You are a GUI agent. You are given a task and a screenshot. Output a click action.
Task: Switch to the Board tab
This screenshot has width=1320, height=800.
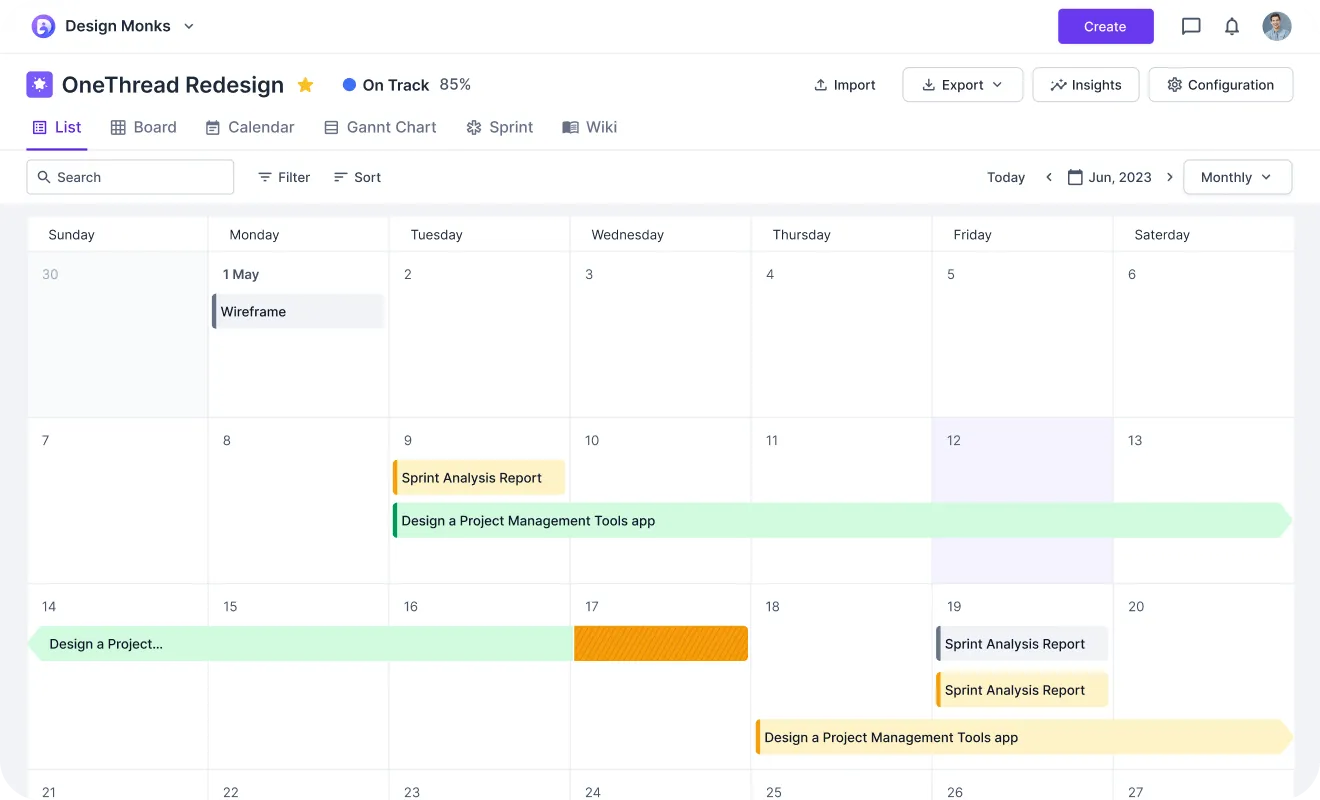click(143, 127)
